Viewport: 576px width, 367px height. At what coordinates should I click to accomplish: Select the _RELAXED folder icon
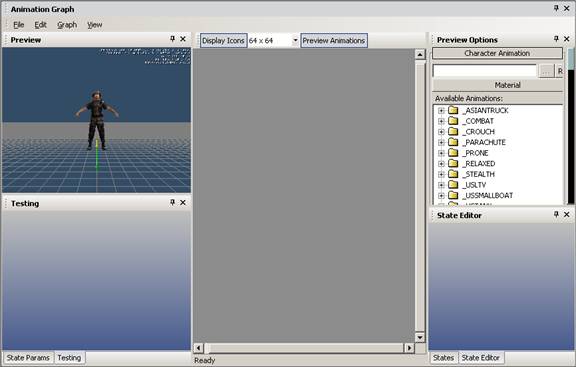pos(453,163)
